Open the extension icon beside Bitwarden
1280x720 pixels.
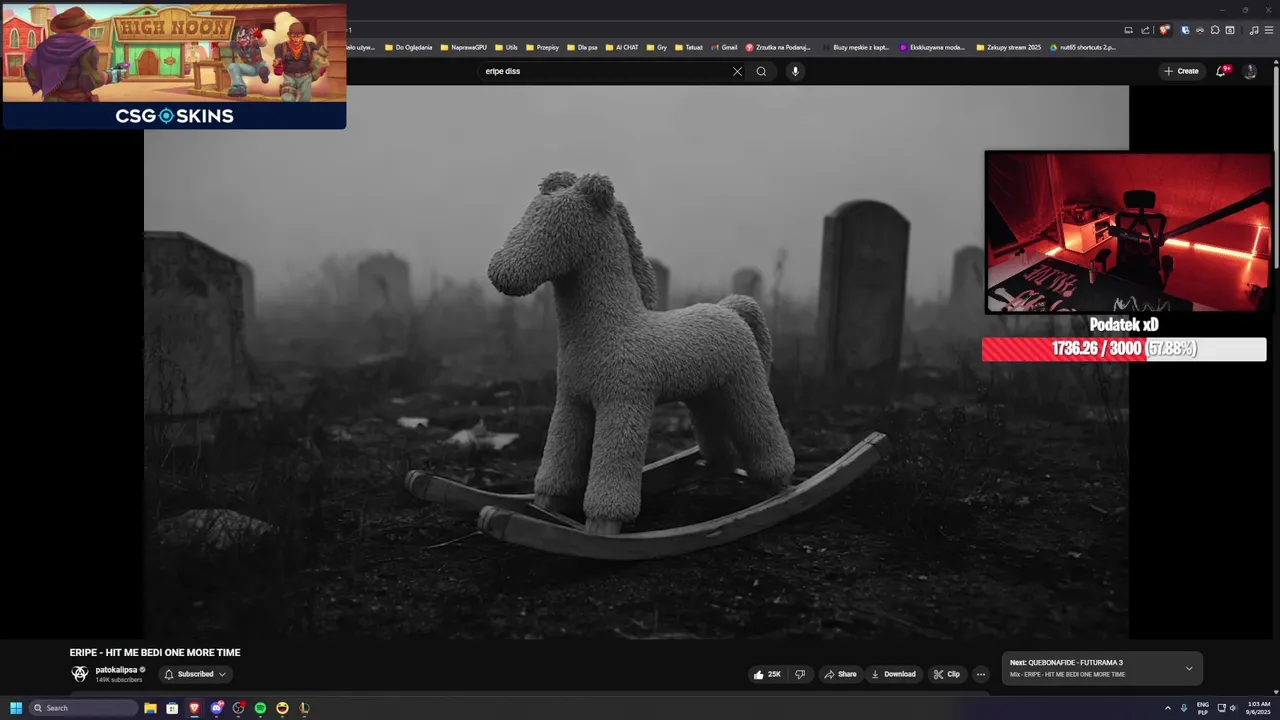1200,30
